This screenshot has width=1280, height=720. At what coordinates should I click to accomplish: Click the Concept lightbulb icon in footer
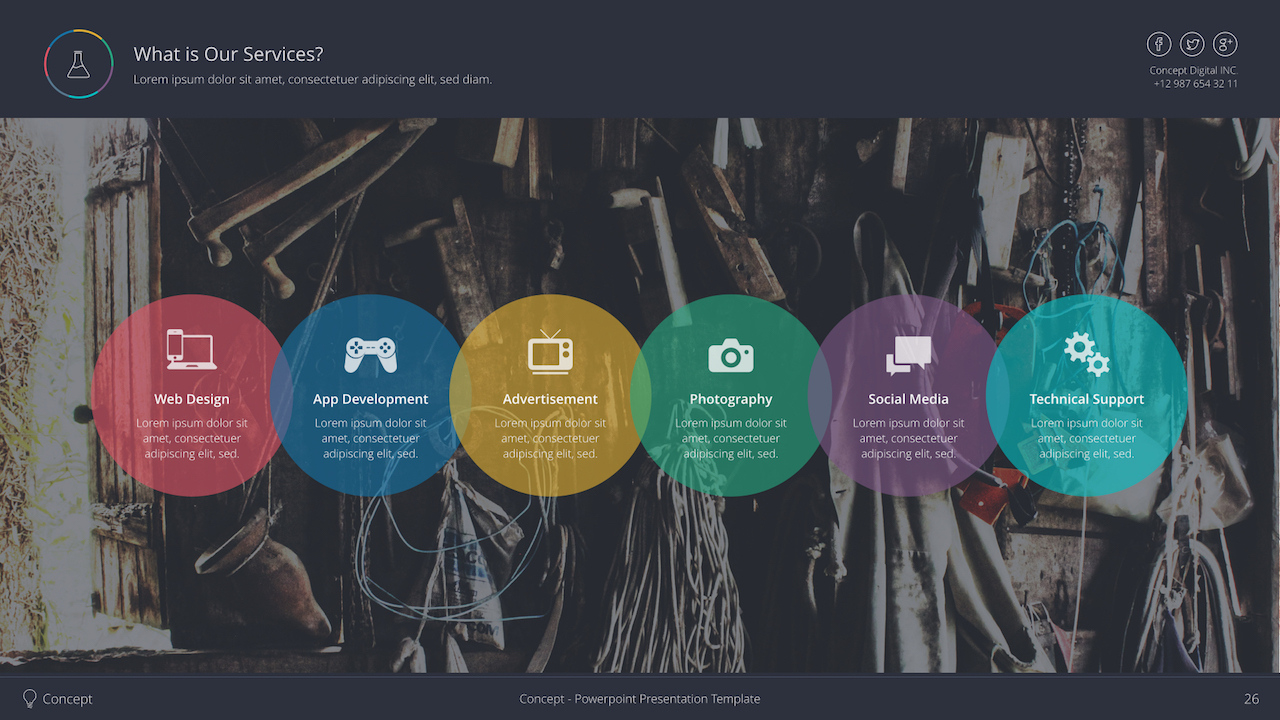(31, 698)
